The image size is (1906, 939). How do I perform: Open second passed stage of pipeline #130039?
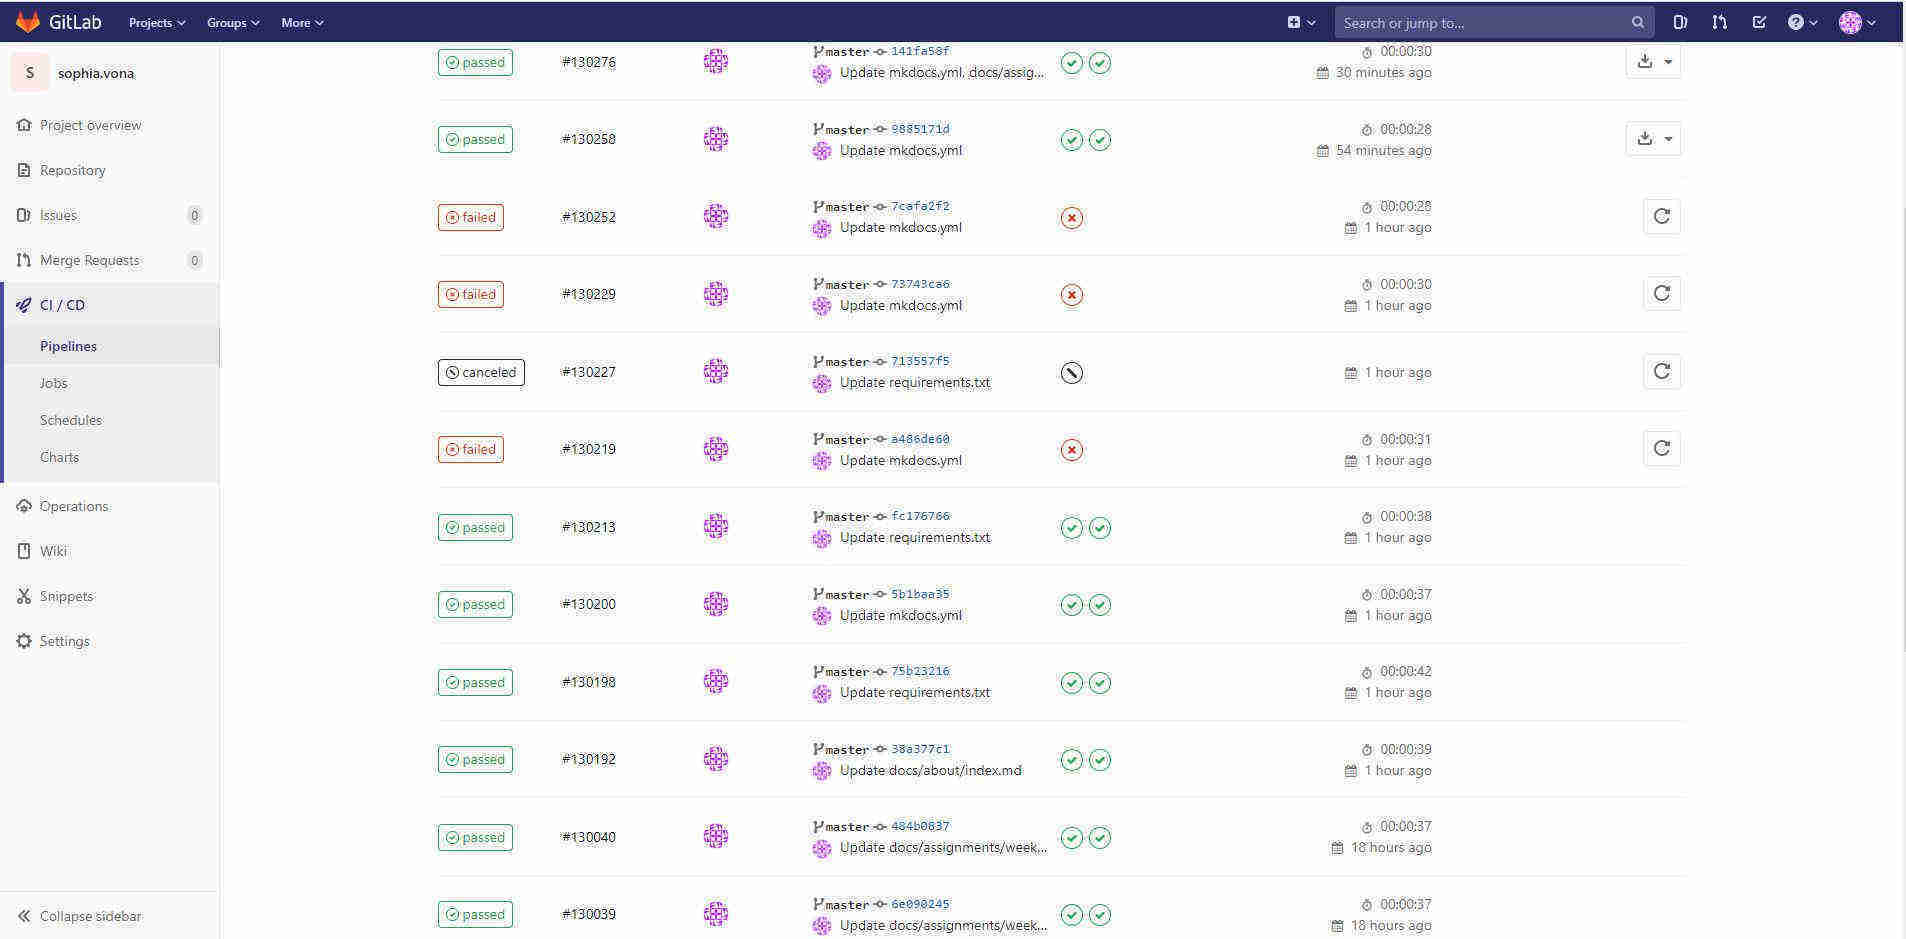(x=1100, y=914)
